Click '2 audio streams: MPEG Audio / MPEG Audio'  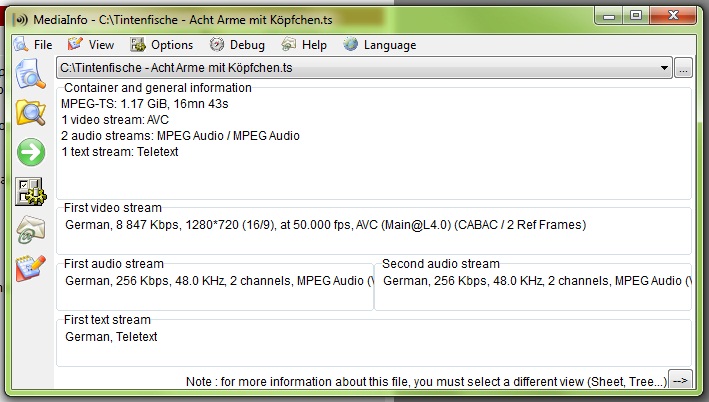[x=180, y=136]
